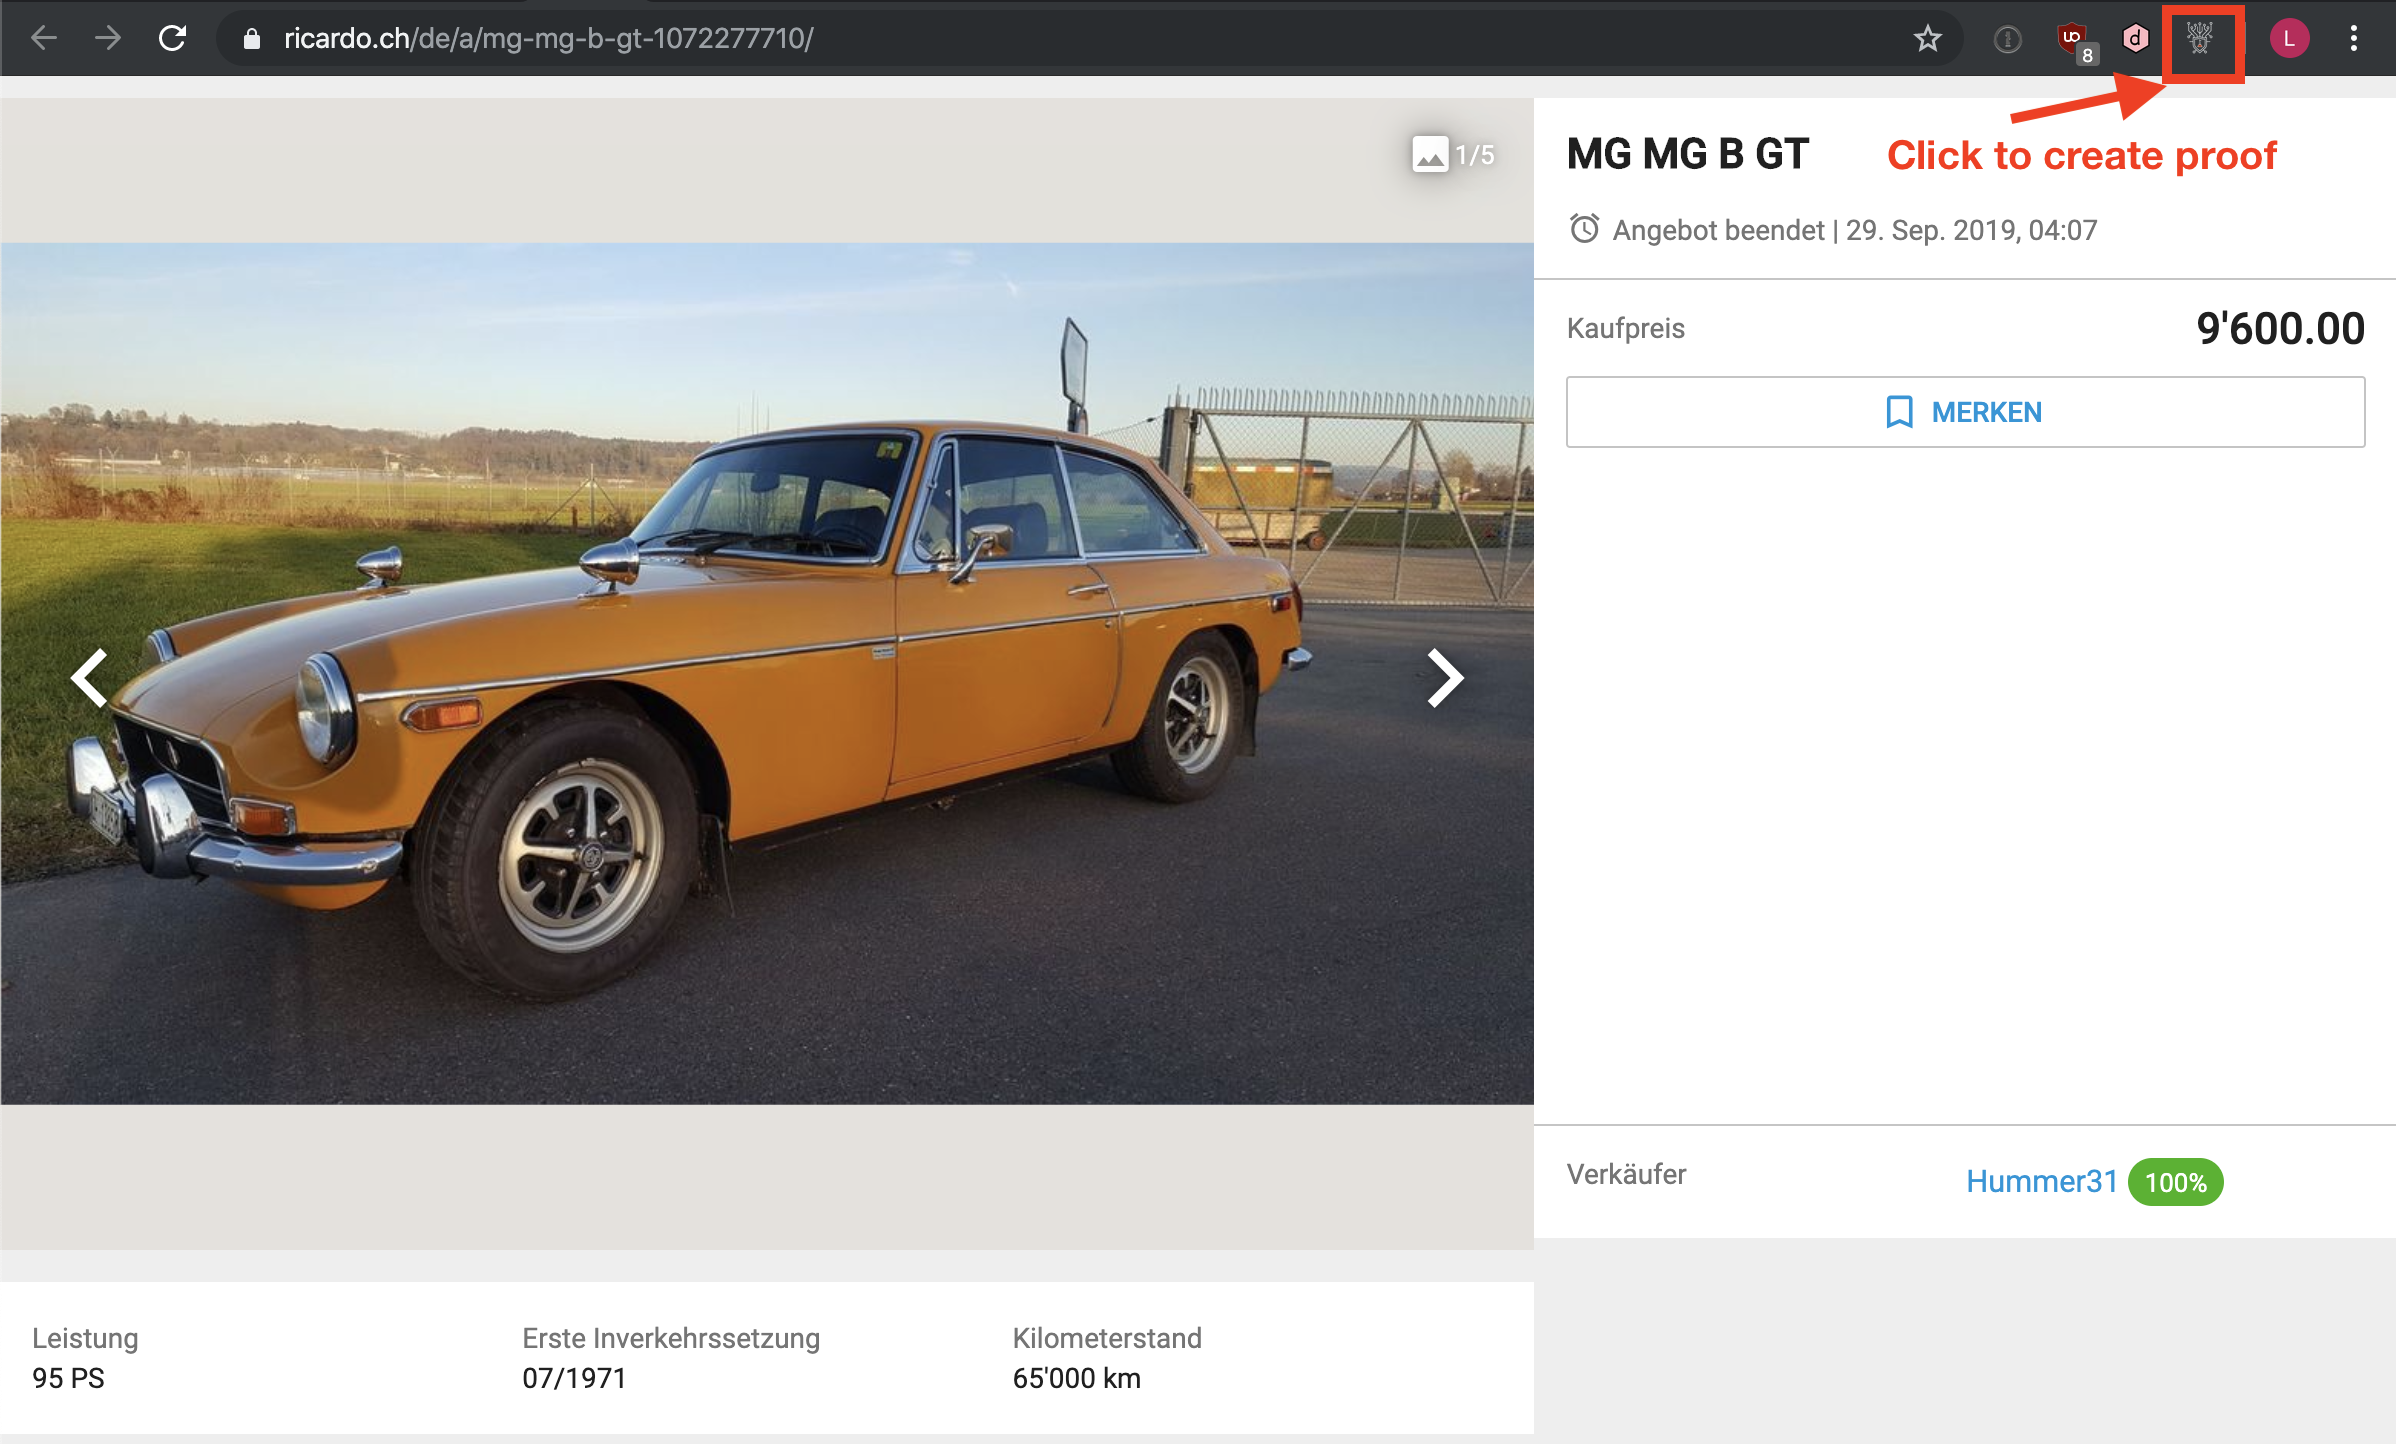Click the MERKEN bookmark button
Screen dimensions: 2396x1444
(1964, 412)
